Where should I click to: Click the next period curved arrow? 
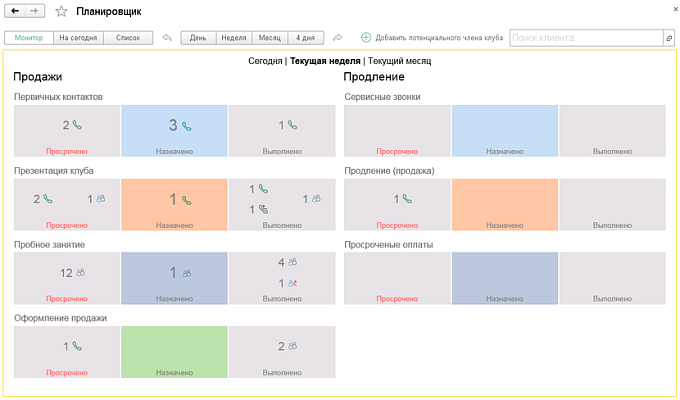coord(338,38)
